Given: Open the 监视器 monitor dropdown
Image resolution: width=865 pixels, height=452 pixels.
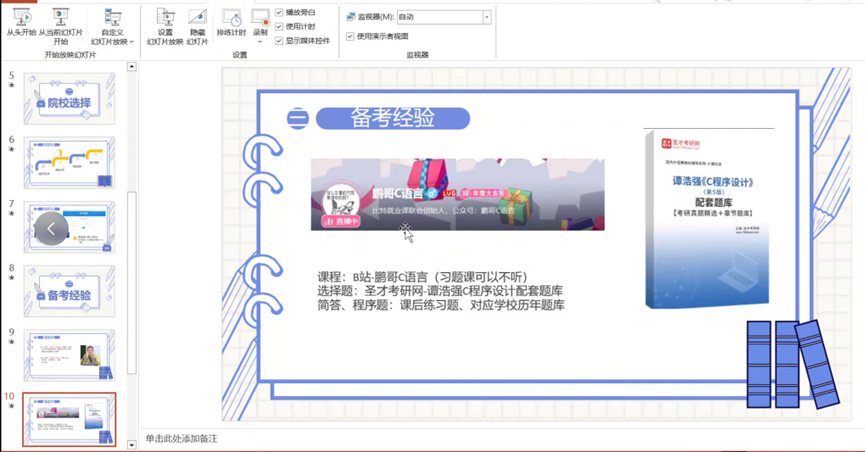Looking at the screenshot, I should tap(487, 17).
